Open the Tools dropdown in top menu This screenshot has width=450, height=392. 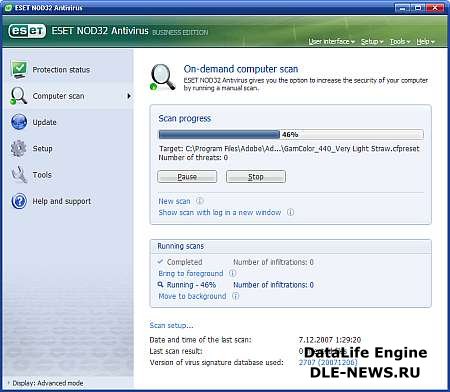click(x=400, y=41)
